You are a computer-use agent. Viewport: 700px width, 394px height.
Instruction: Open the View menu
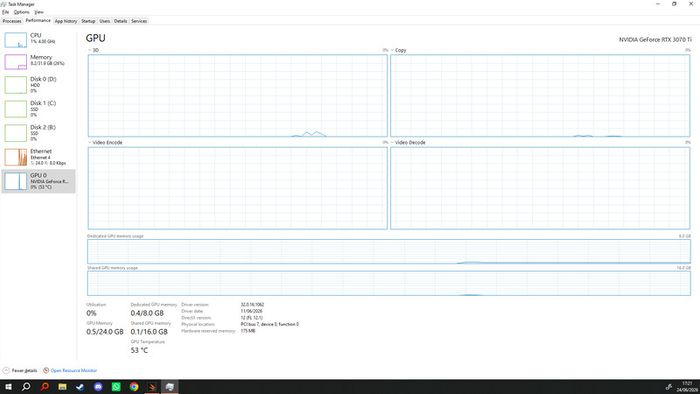[x=39, y=12]
